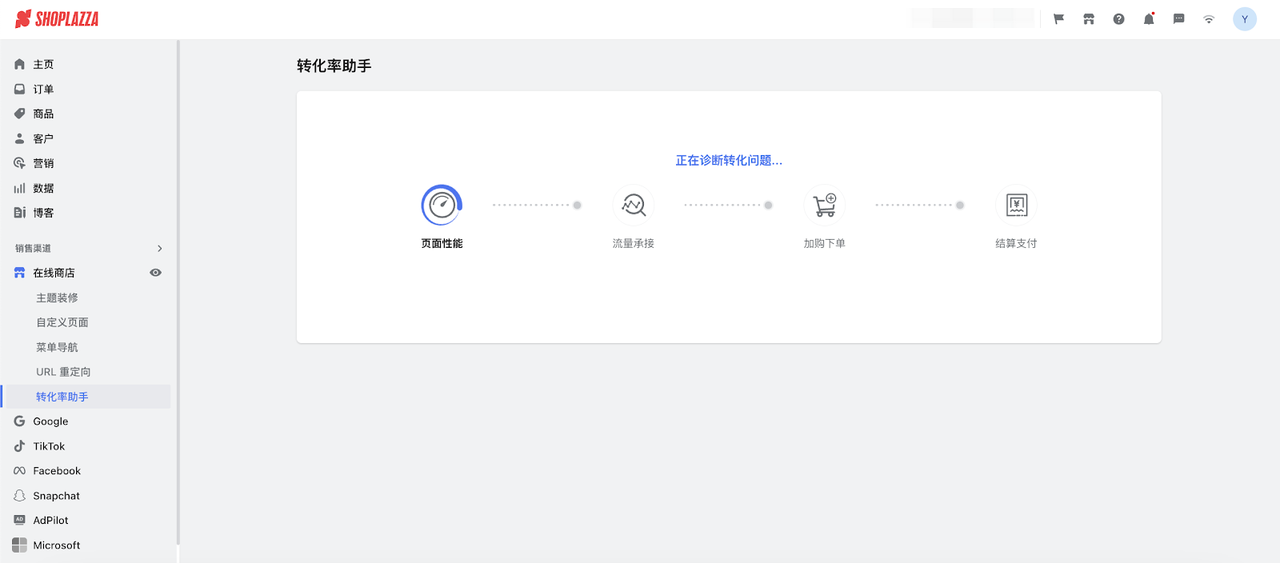
Task: Click the sidebar vertical scrollbar
Action: pos(178,290)
